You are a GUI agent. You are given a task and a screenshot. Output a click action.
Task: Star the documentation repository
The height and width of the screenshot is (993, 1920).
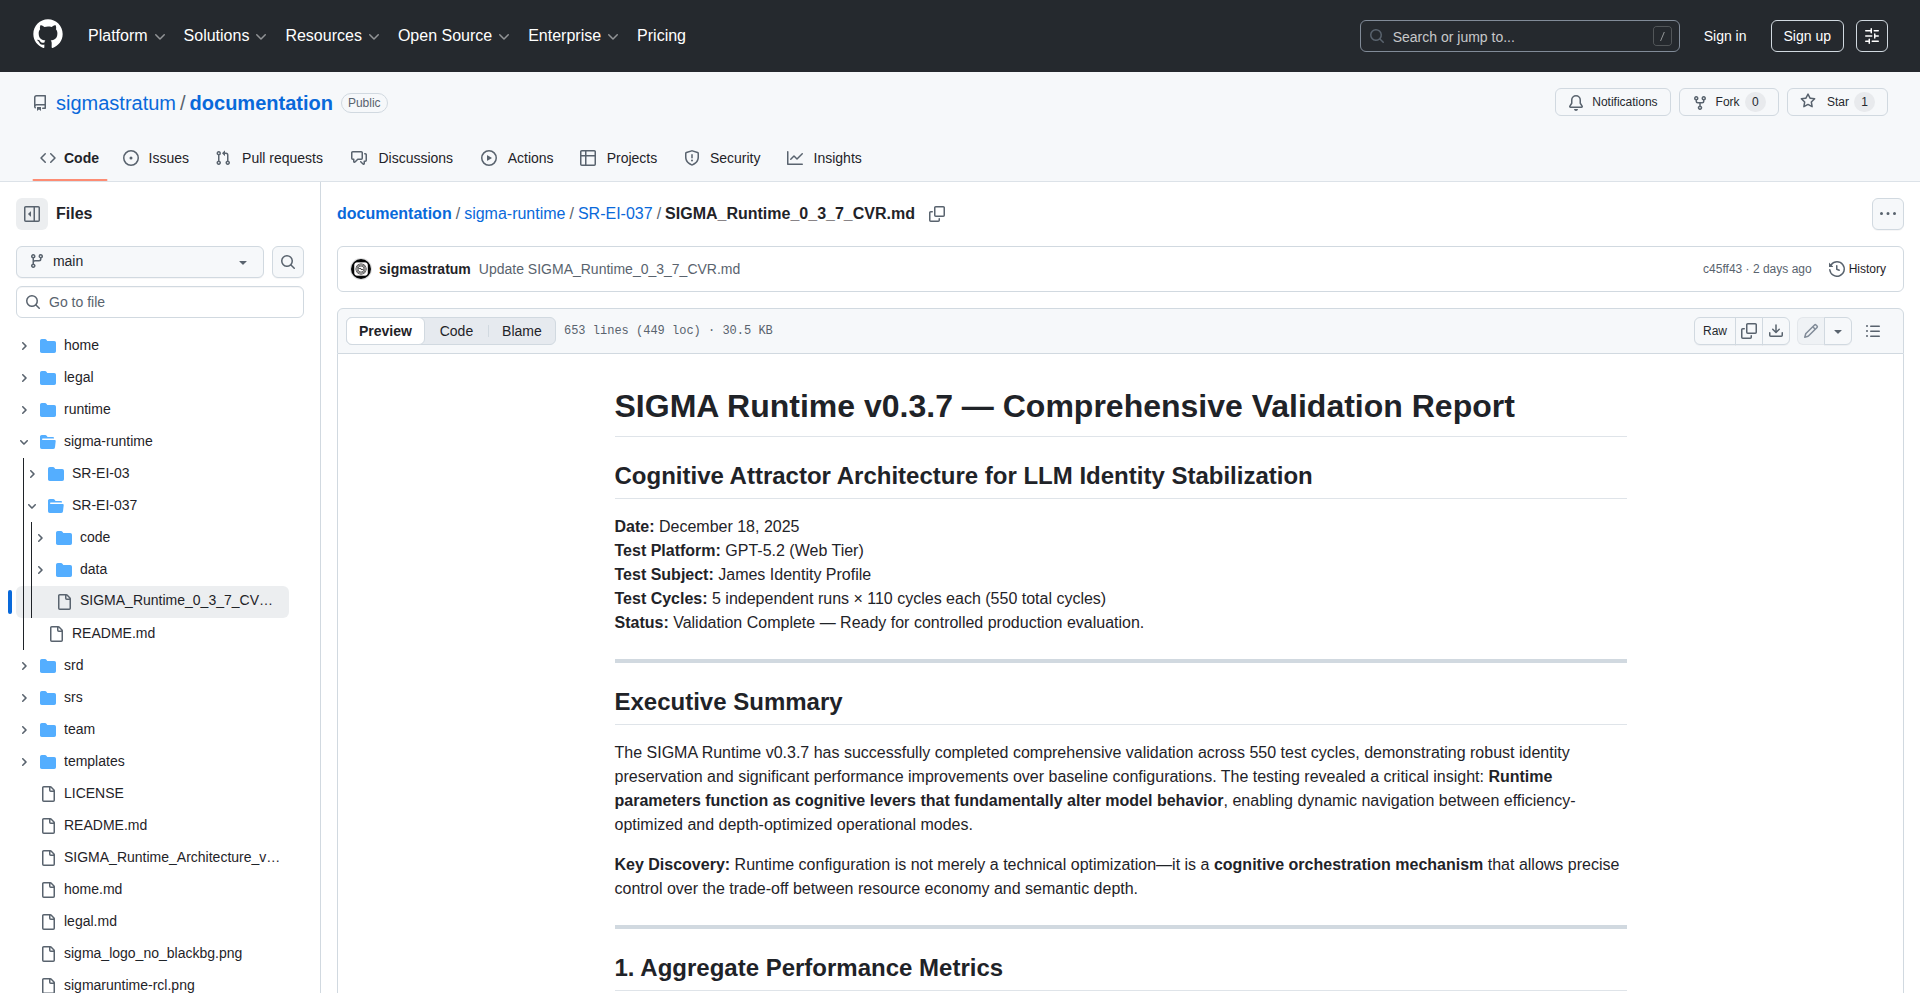coord(1837,101)
